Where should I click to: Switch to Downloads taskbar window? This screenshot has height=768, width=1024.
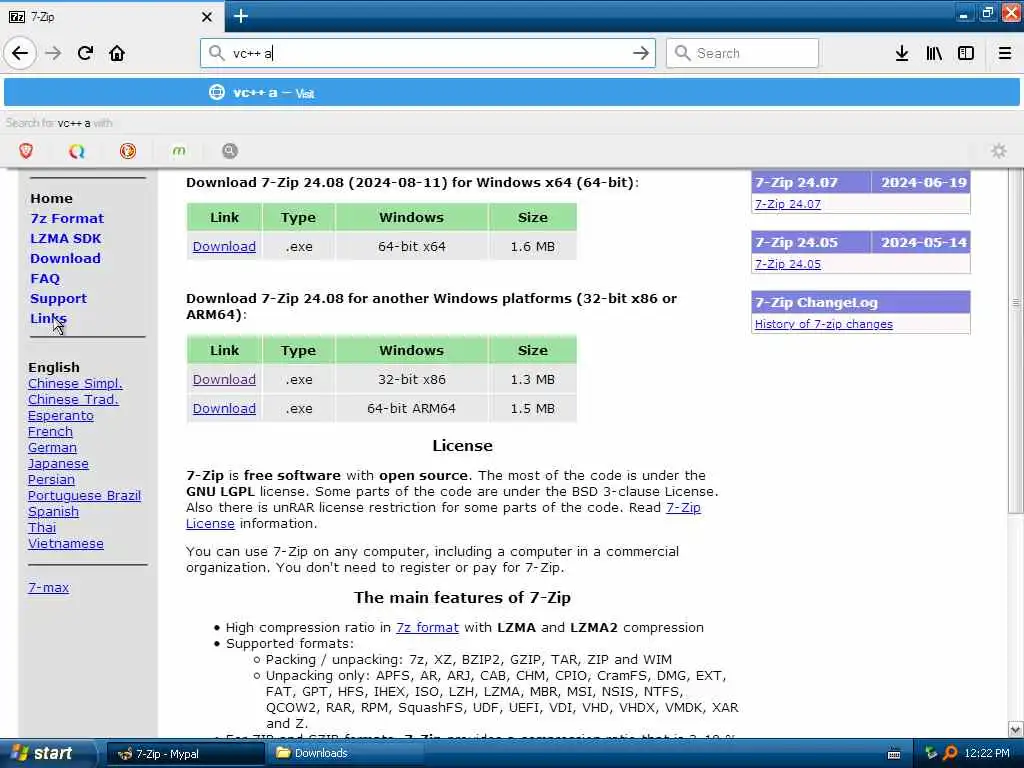345,754
